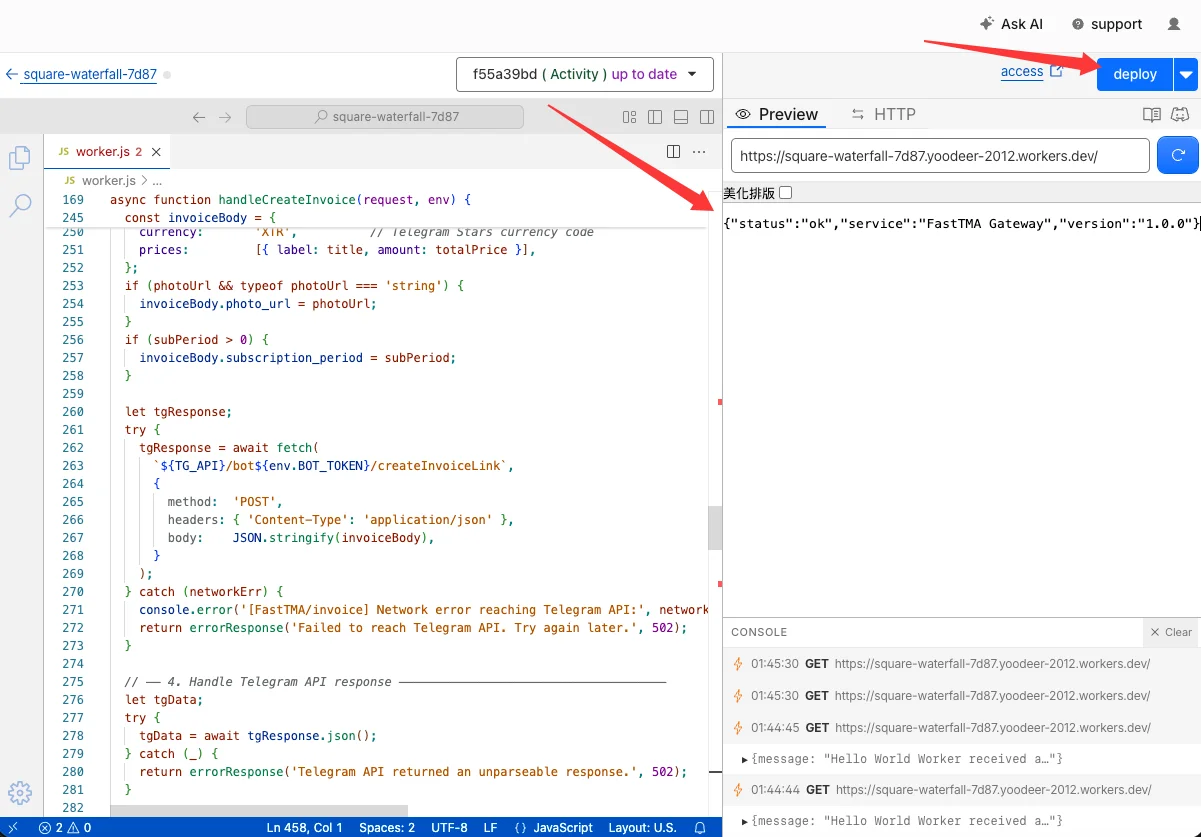1201x837 pixels.
Task: Close the worker.js tab
Action: point(156,152)
